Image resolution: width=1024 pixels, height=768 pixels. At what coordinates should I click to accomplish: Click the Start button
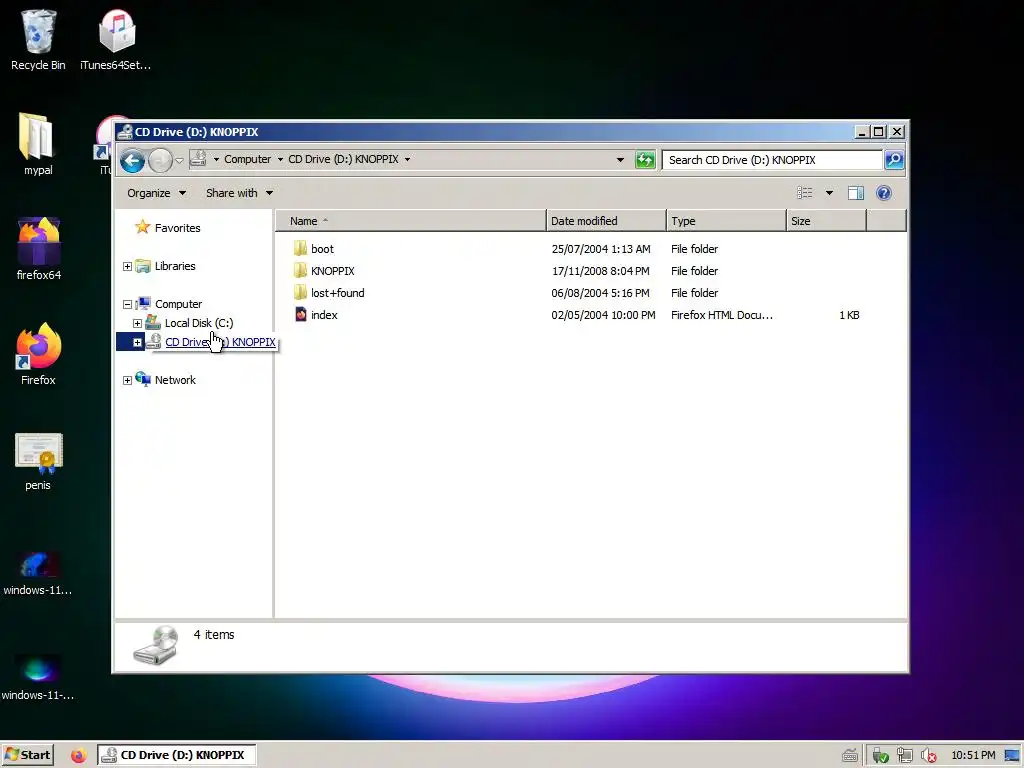point(27,755)
